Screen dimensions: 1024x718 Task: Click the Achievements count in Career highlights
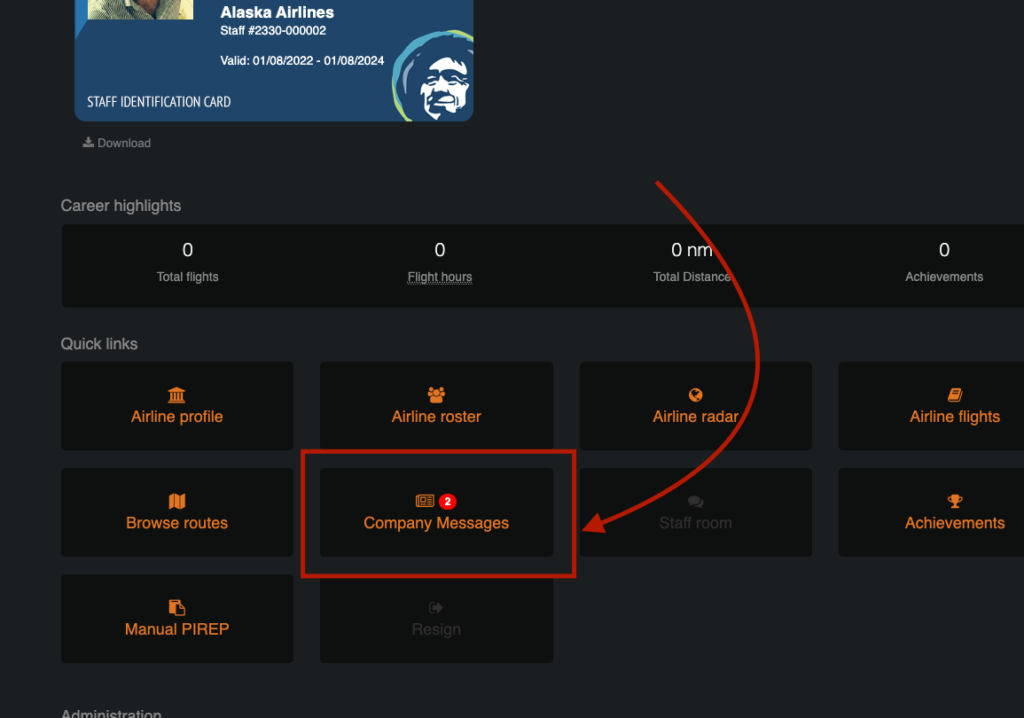pyautogui.click(x=944, y=250)
